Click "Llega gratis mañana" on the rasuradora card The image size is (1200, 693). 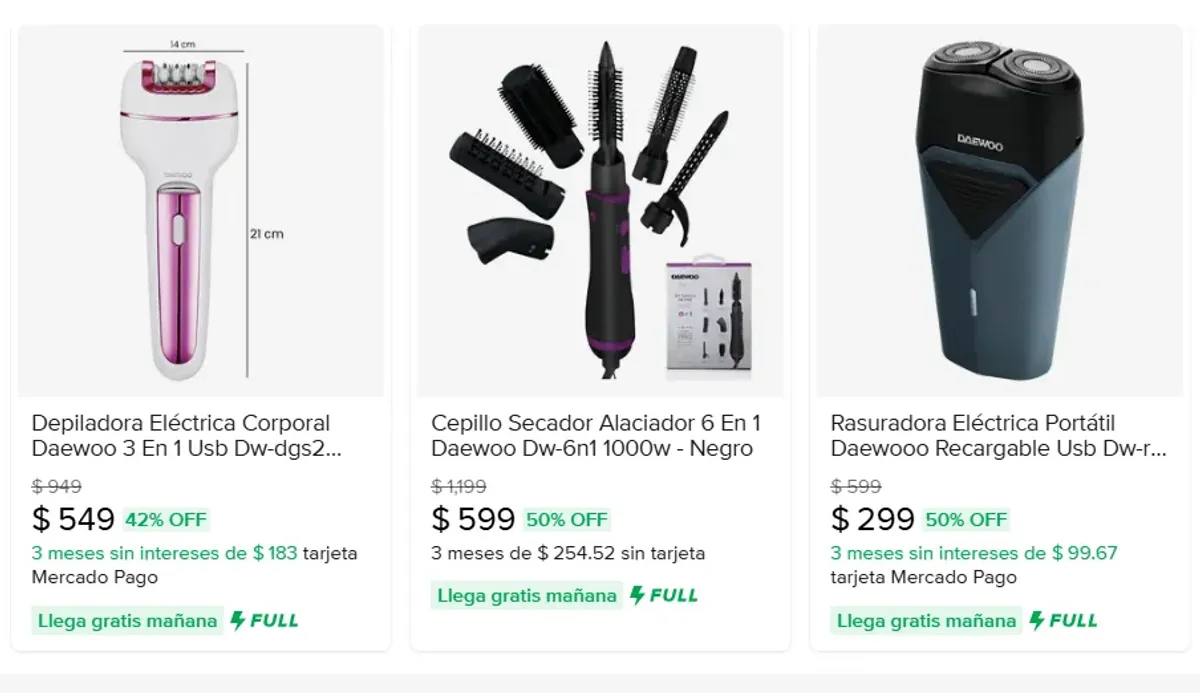pos(926,621)
